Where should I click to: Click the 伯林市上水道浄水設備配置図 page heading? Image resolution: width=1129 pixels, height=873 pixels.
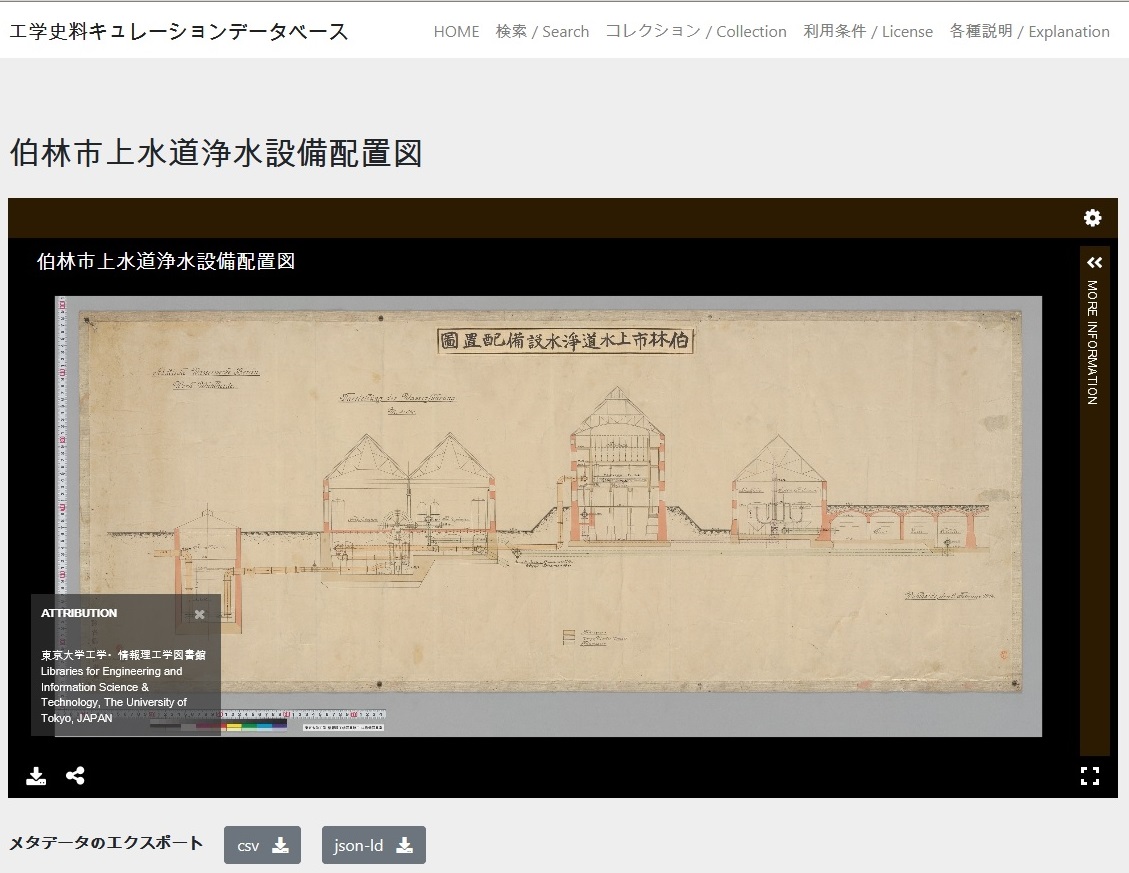[x=216, y=153]
